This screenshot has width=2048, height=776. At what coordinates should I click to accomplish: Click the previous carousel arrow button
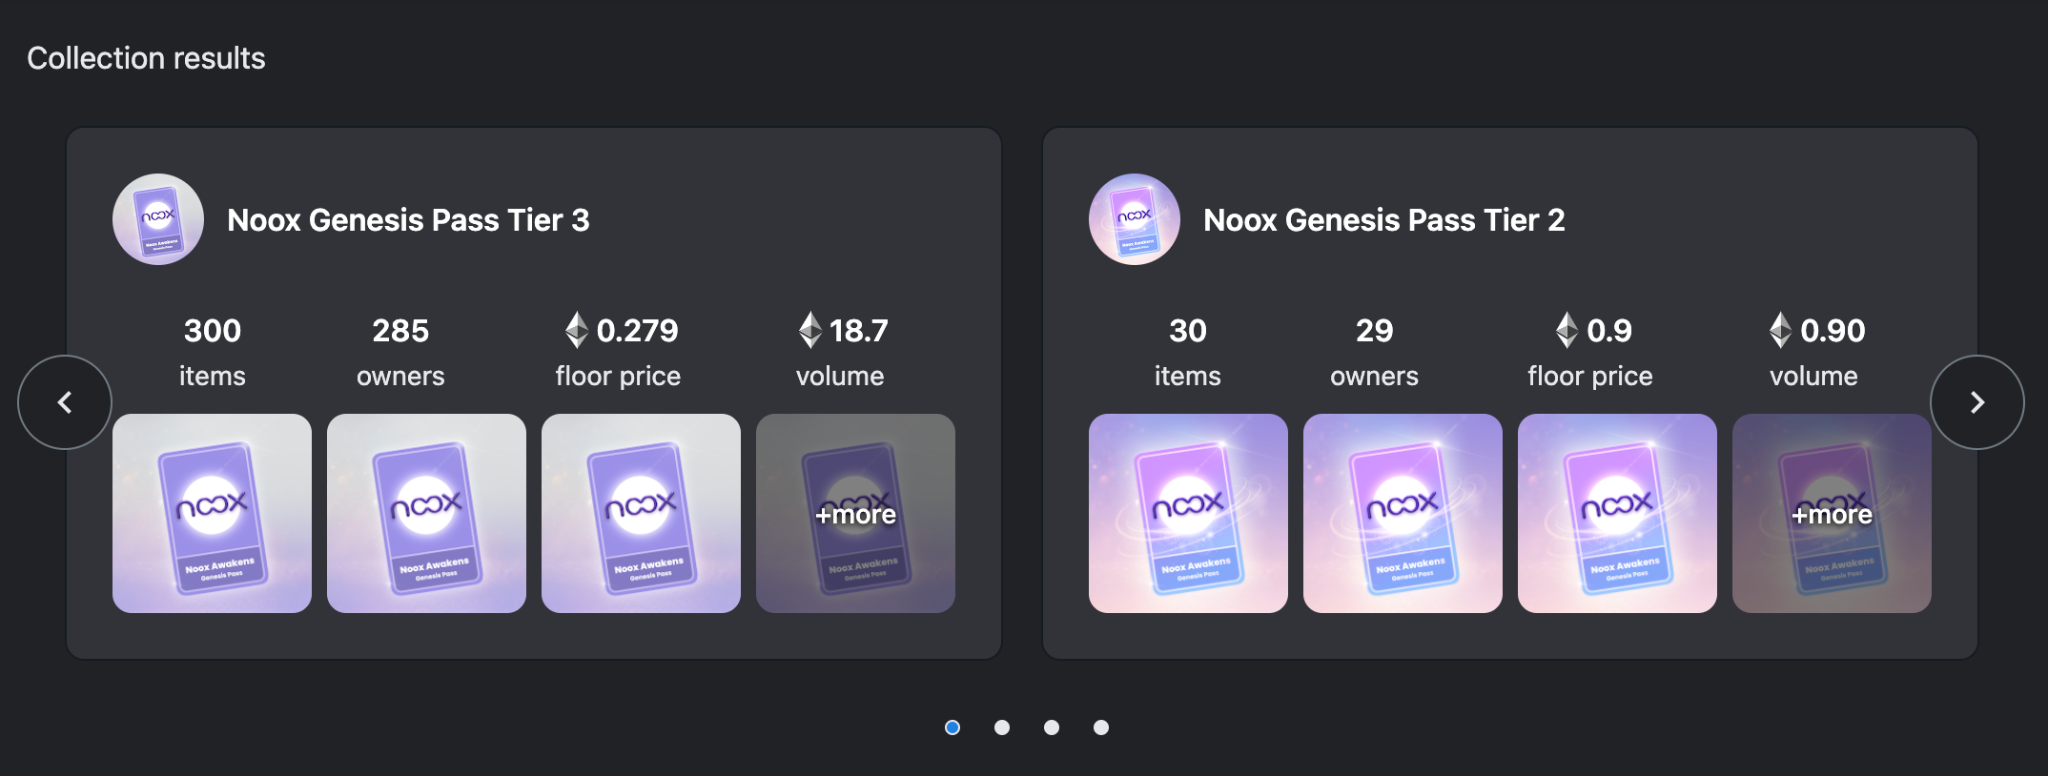pos(65,402)
